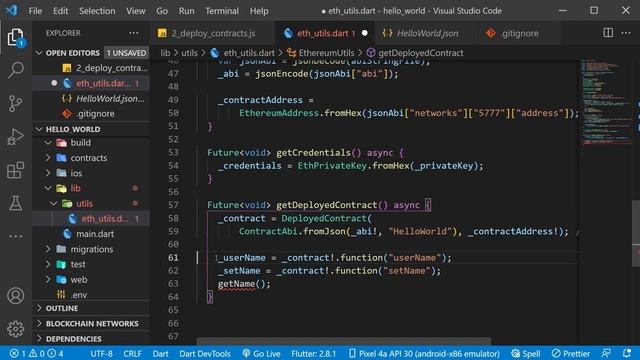This screenshot has width=640, height=360.
Task: Change CRLF line ending setting
Action: (132, 353)
